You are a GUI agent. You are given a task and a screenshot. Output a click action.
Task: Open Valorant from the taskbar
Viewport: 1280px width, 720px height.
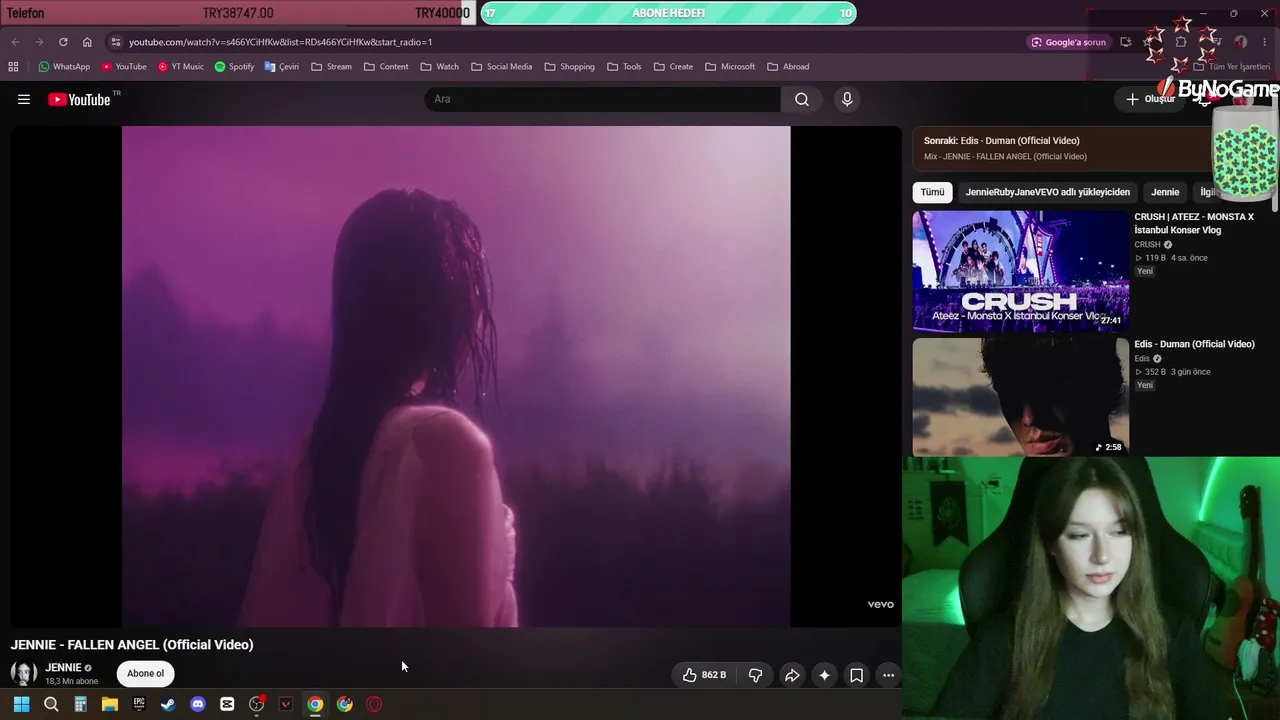[x=286, y=704]
